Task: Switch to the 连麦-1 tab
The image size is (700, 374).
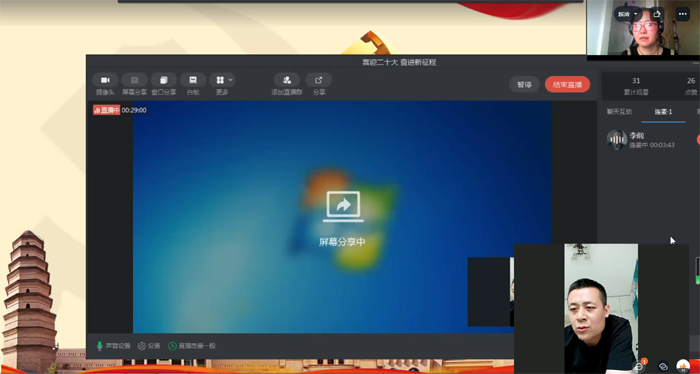Action: (x=663, y=112)
